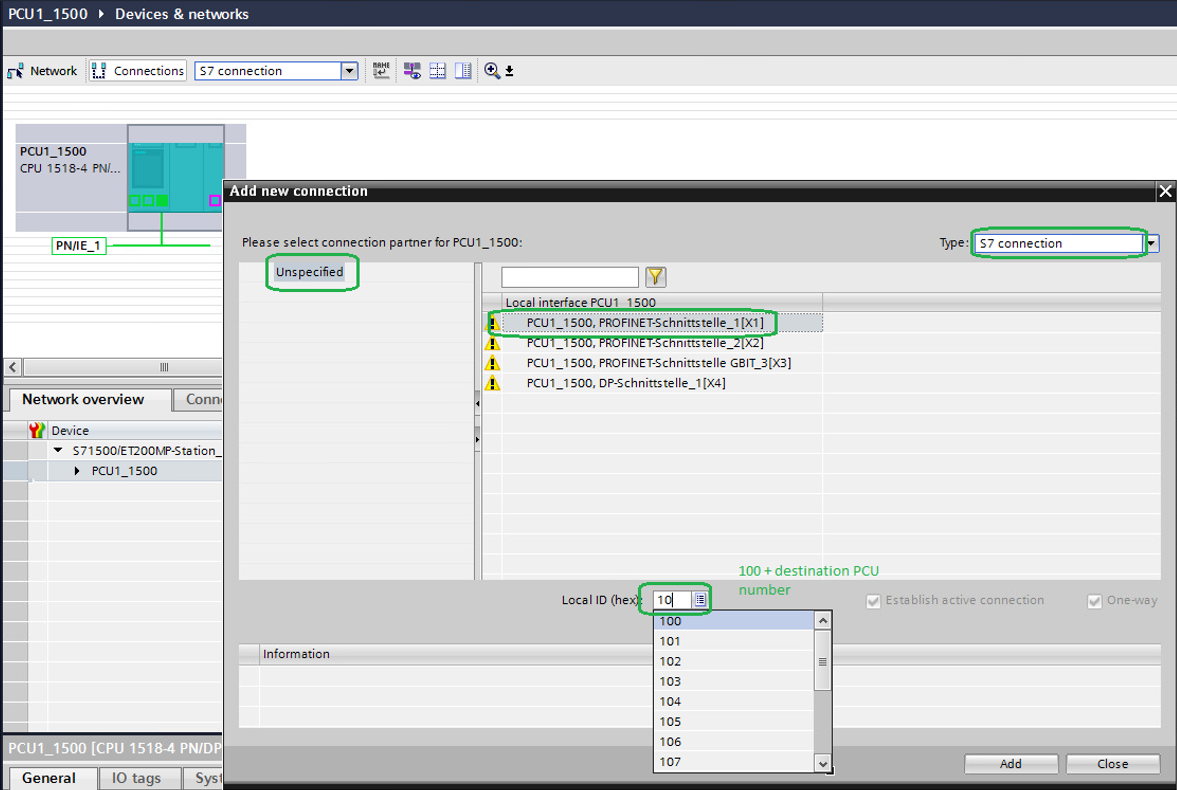Choose 104 from Local ID list
Screen dimensions: 1177x790
[734, 701]
